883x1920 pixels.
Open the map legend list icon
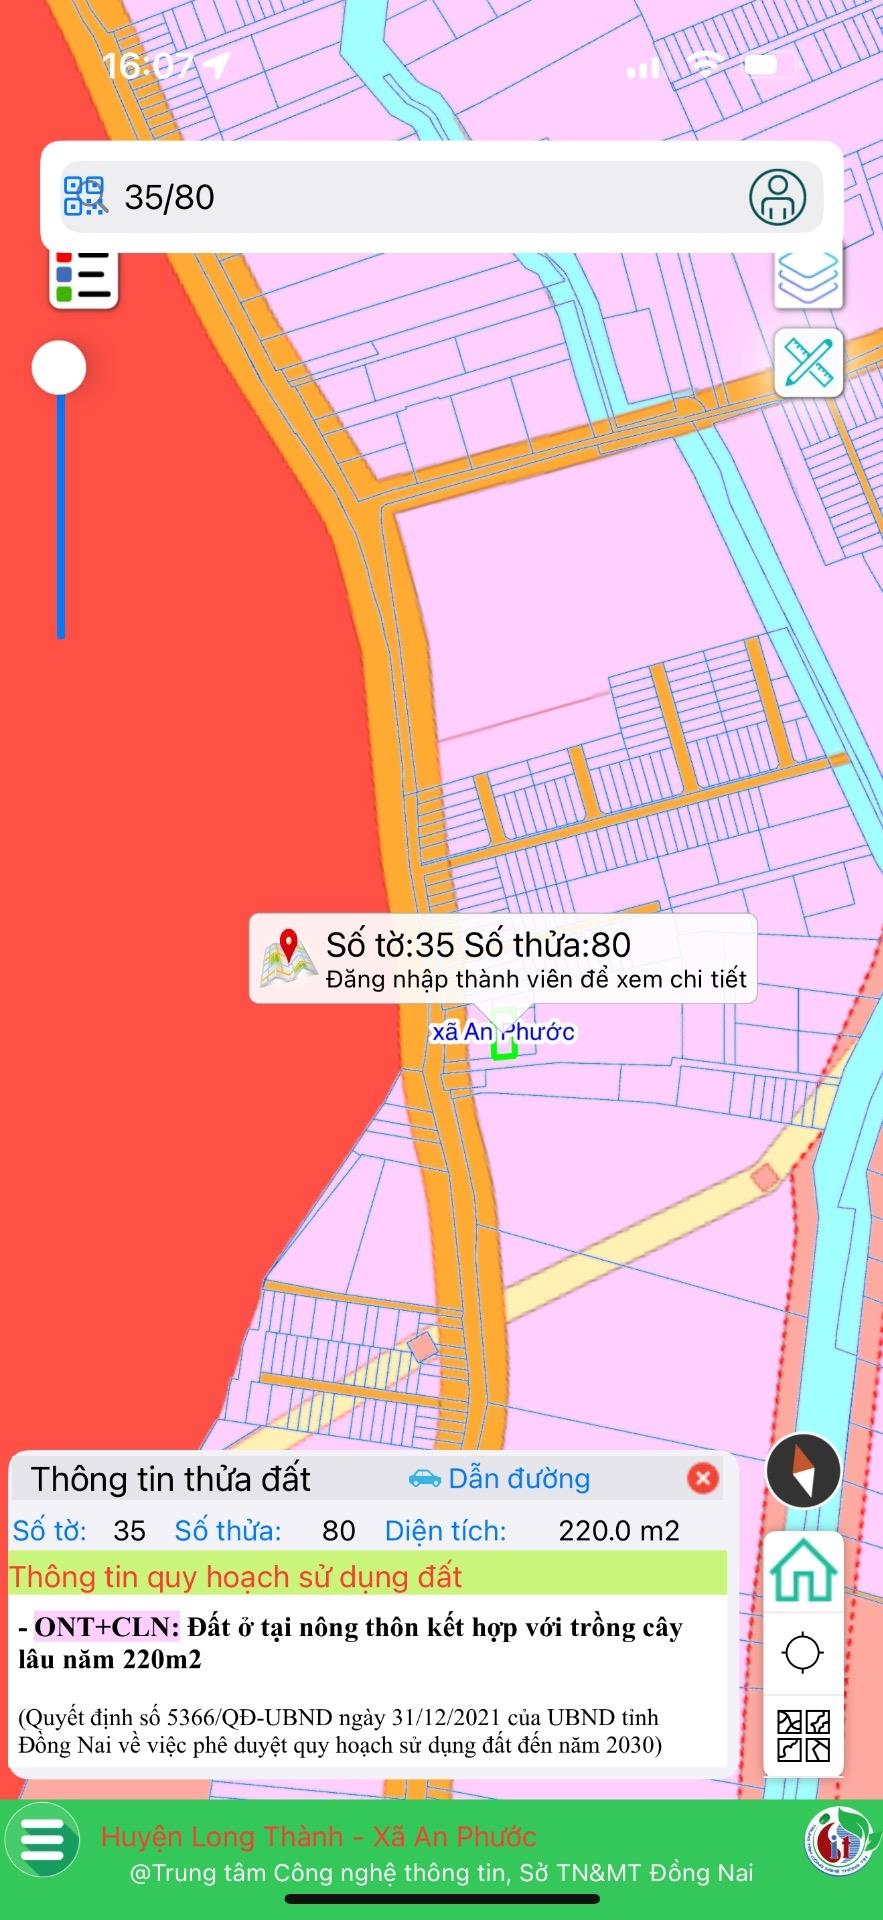pyautogui.click(x=84, y=277)
